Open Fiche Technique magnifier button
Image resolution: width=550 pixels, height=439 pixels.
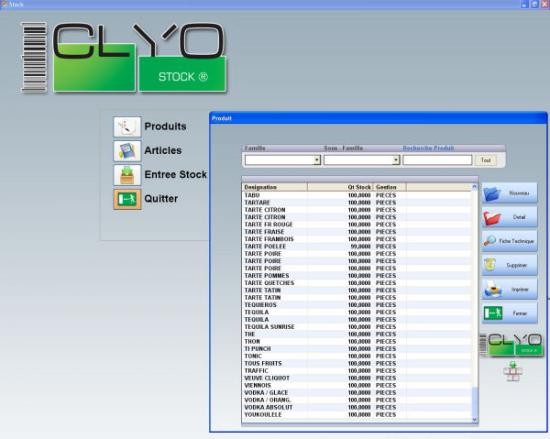point(509,241)
